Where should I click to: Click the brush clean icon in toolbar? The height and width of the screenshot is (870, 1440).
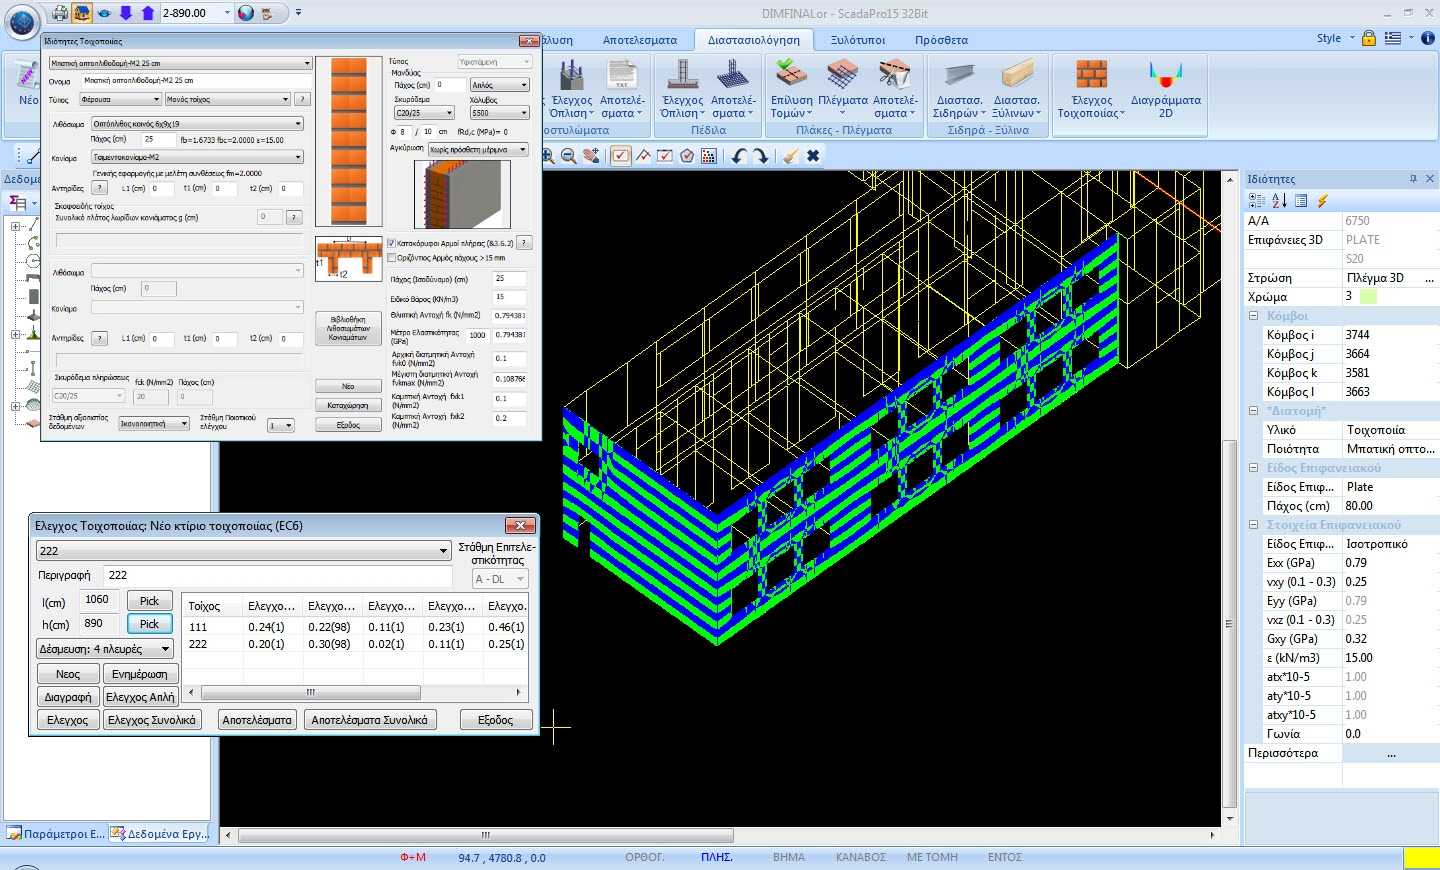coord(790,156)
